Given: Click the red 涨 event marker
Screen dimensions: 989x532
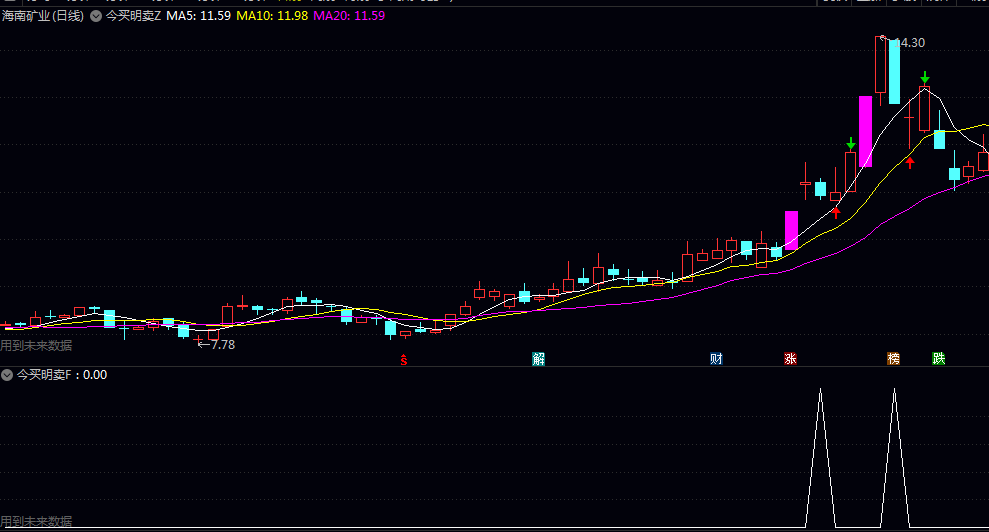Looking at the screenshot, I should (790, 359).
